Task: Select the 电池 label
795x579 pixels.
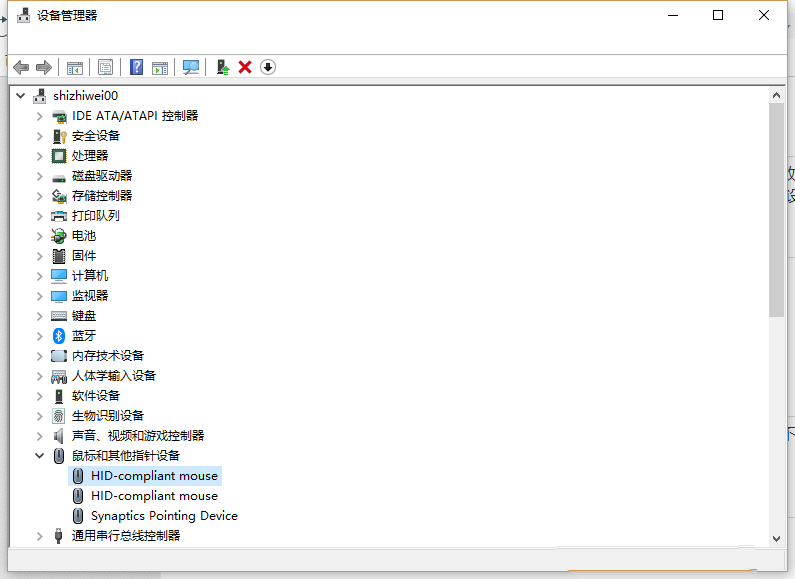Action: 84,236
